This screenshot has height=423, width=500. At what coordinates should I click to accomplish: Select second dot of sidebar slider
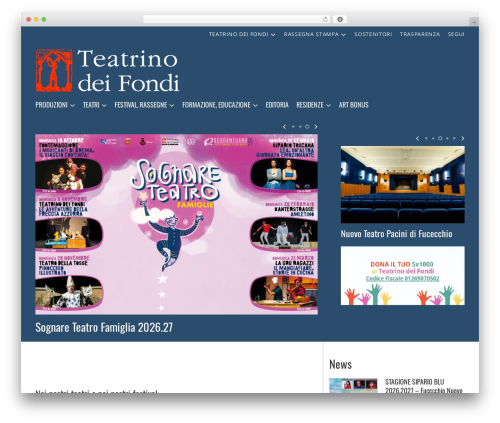click(433, 138)
